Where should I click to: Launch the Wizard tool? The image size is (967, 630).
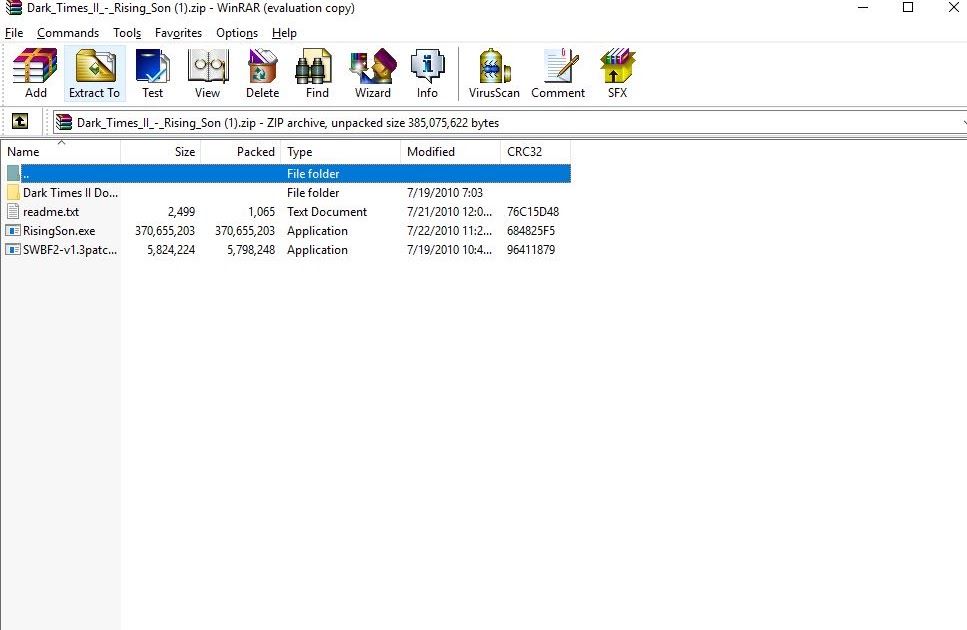click(x=372, y=73)
